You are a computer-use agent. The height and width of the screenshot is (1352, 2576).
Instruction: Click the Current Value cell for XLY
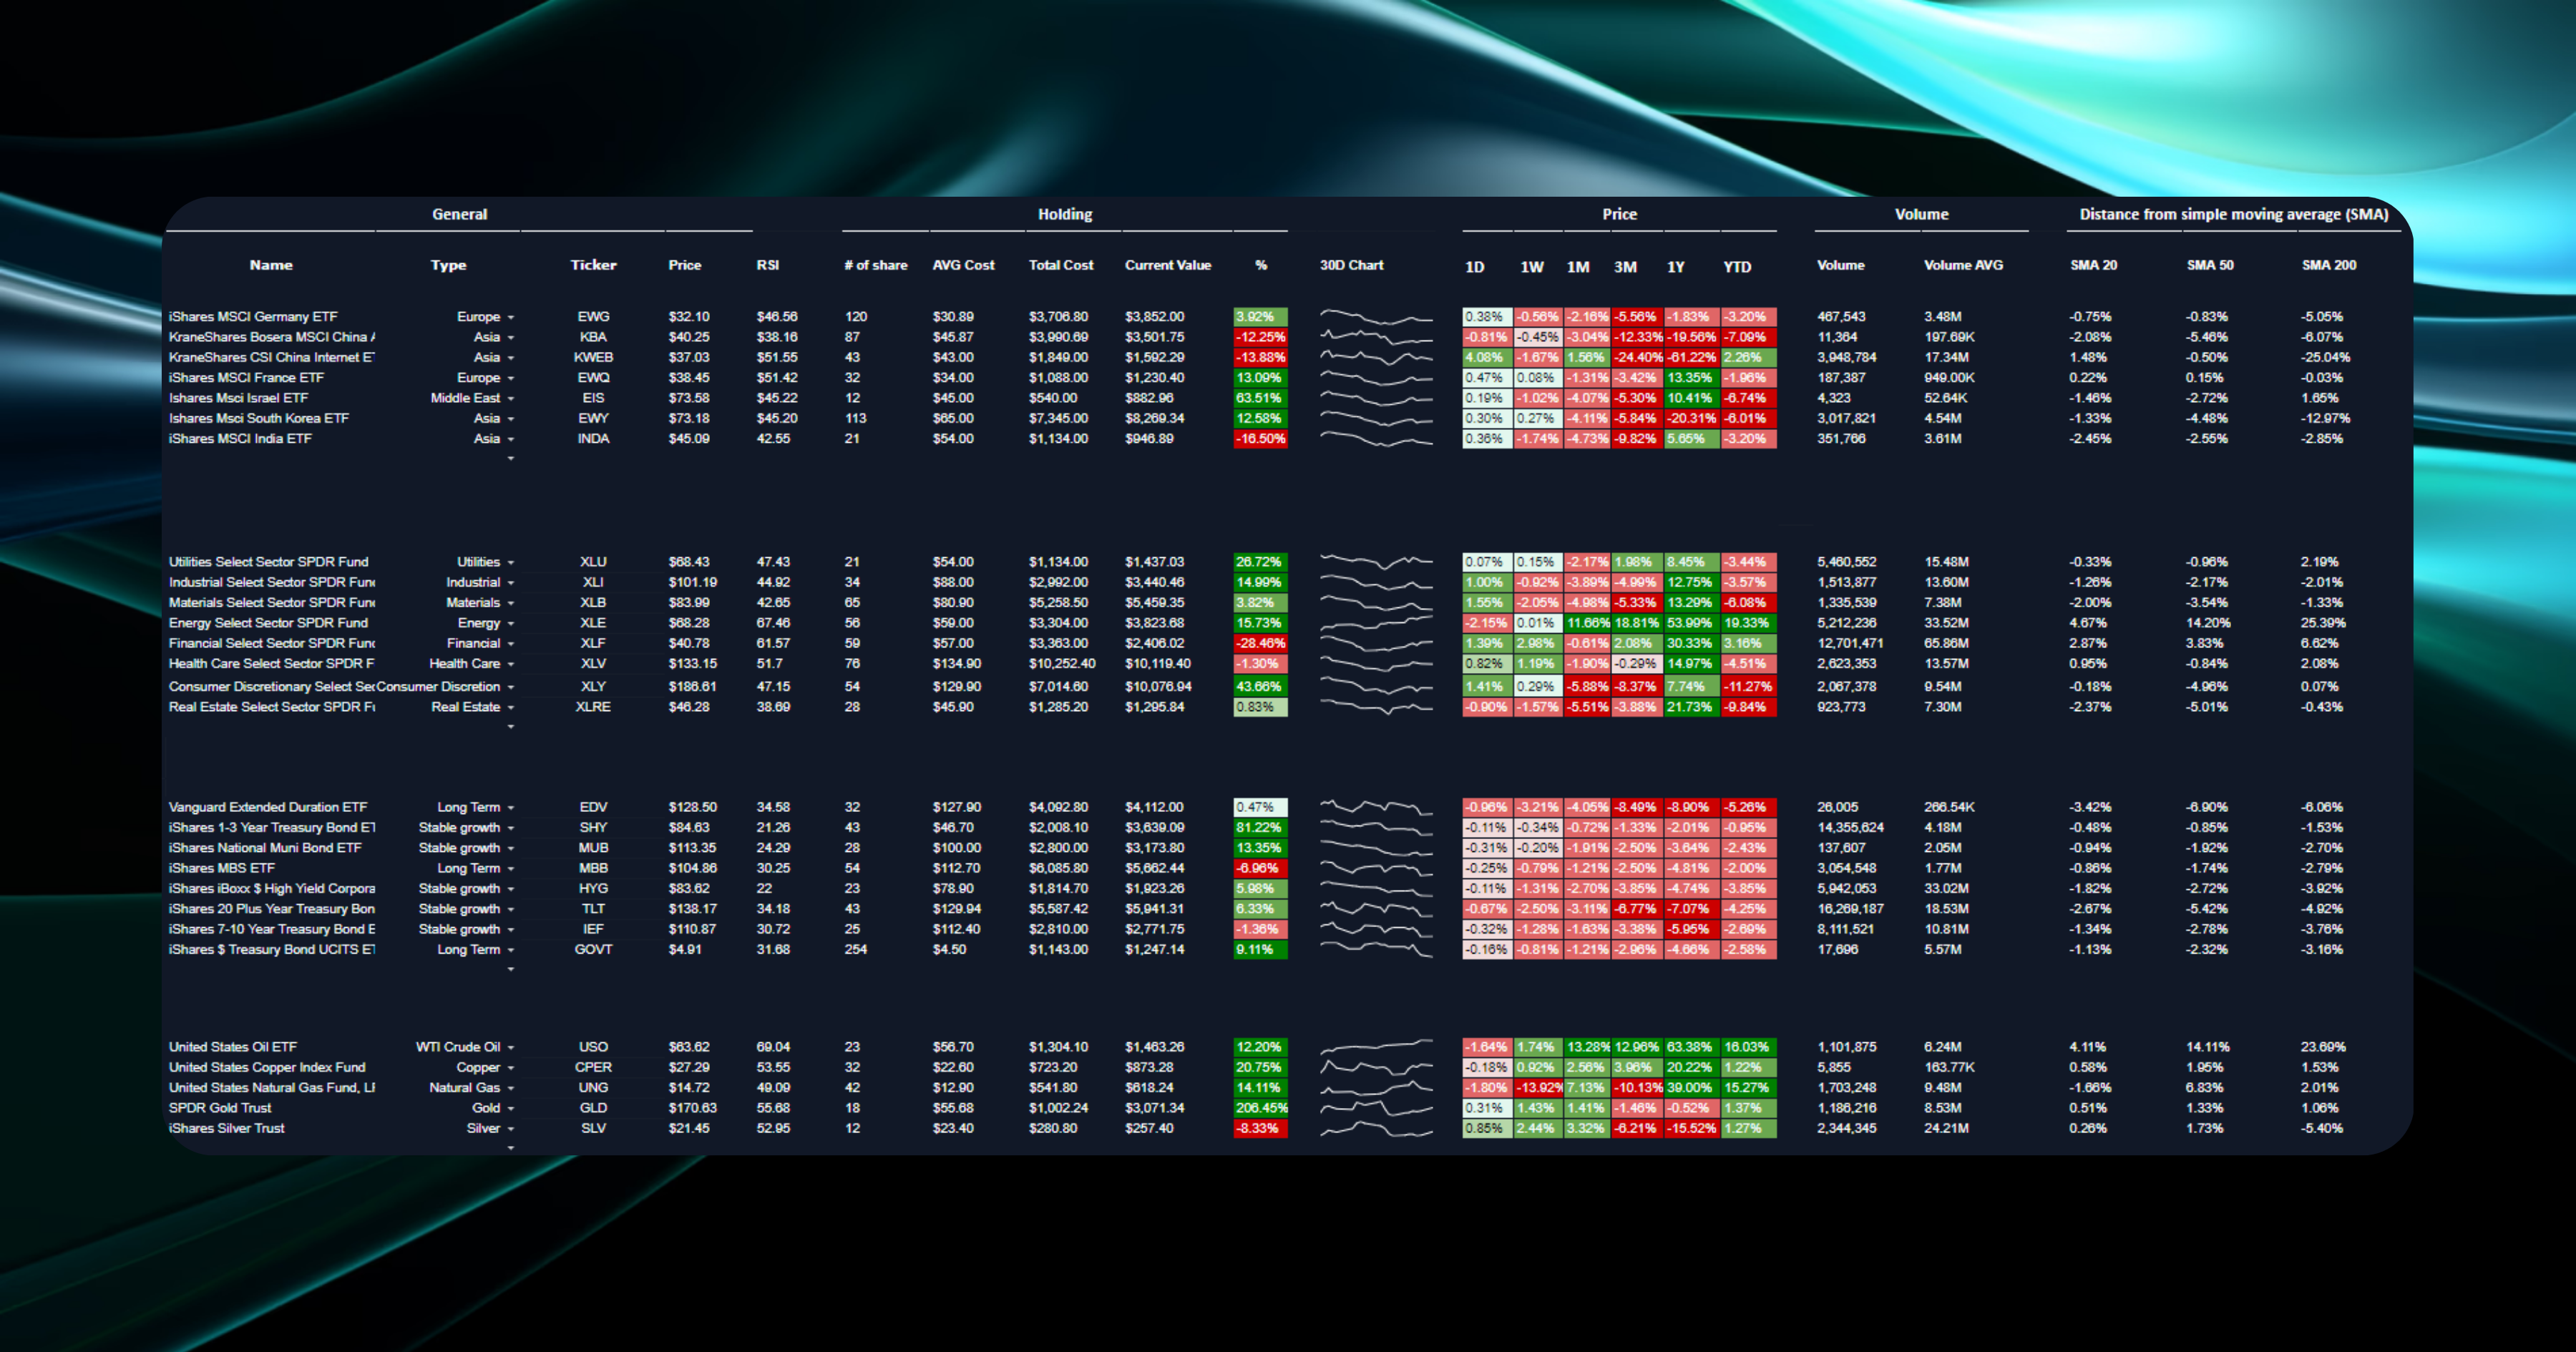pyautogui.click(x=1158, y=686)
